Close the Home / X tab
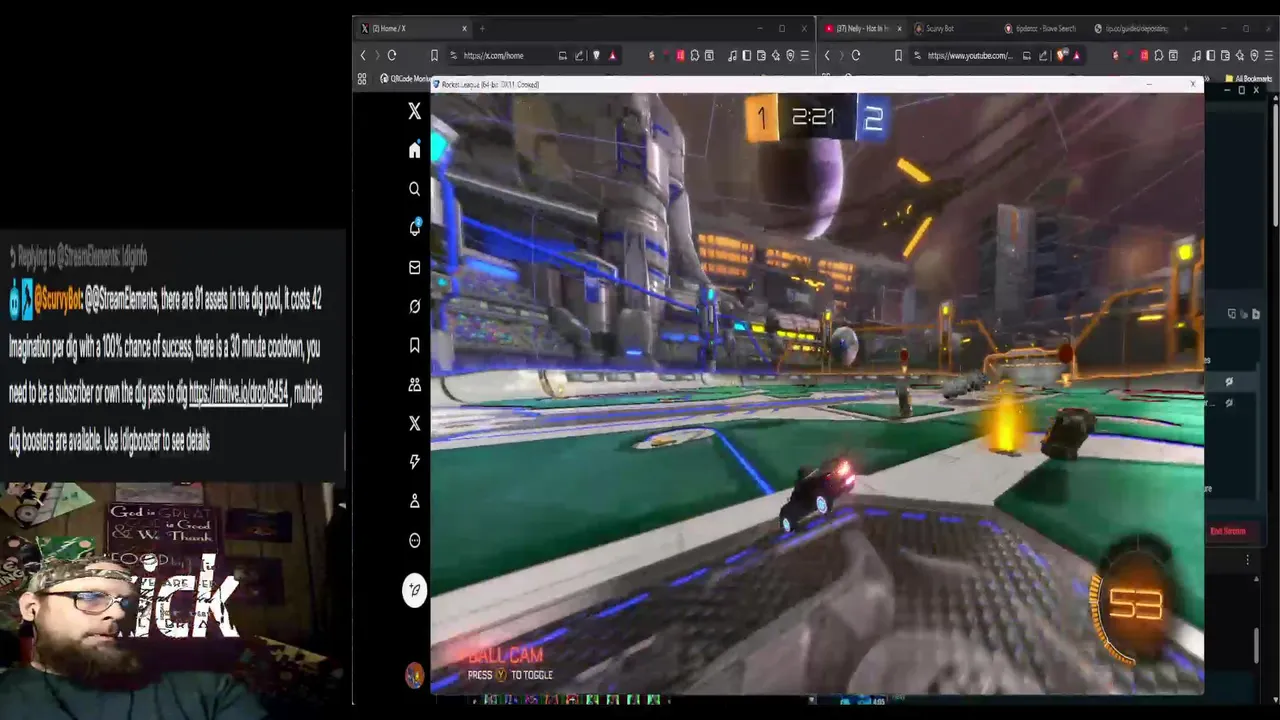The image size is (1280, 720). (x=465, y=28)
